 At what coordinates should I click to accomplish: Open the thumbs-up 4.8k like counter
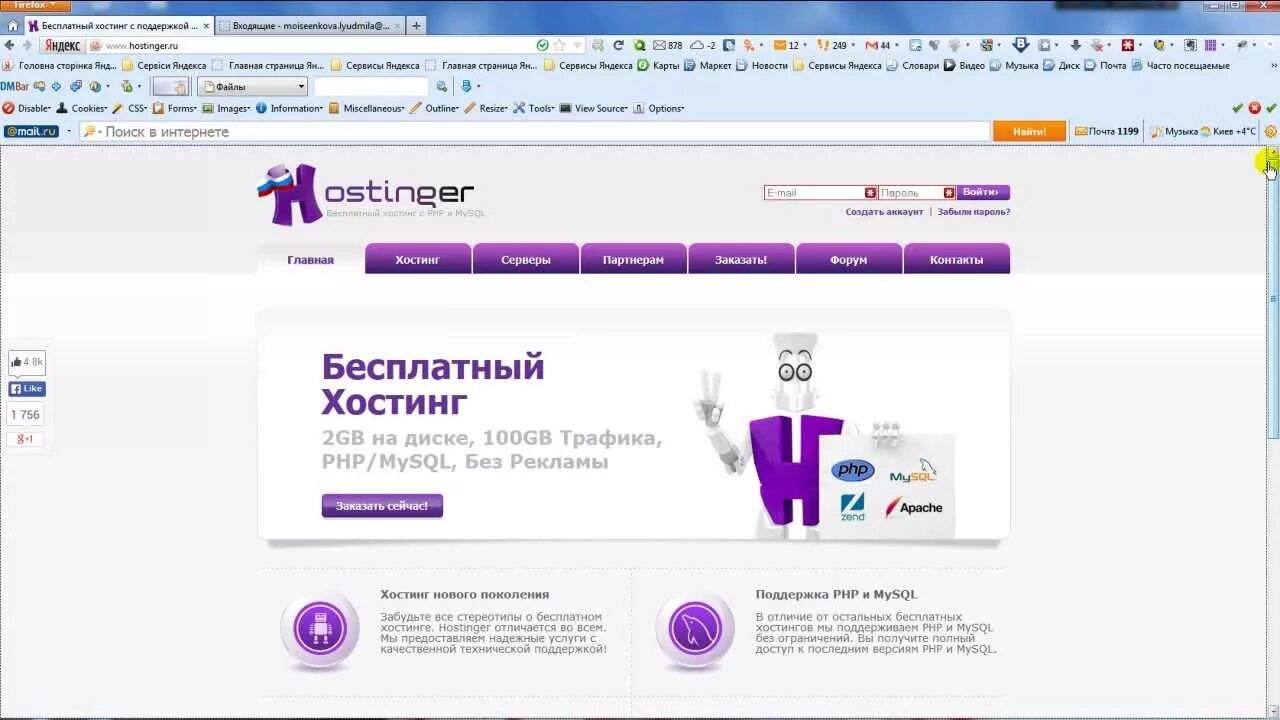(x=27, y=362)
